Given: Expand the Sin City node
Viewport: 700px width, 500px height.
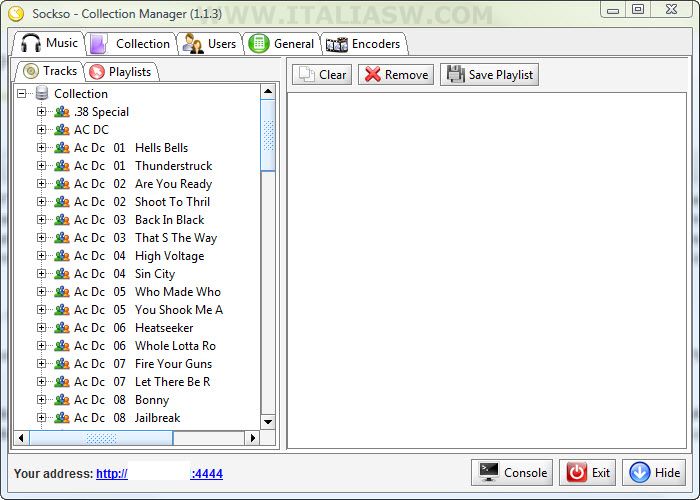Looking at the screenshot, I should pyautogui.click(x=41, y=274).
